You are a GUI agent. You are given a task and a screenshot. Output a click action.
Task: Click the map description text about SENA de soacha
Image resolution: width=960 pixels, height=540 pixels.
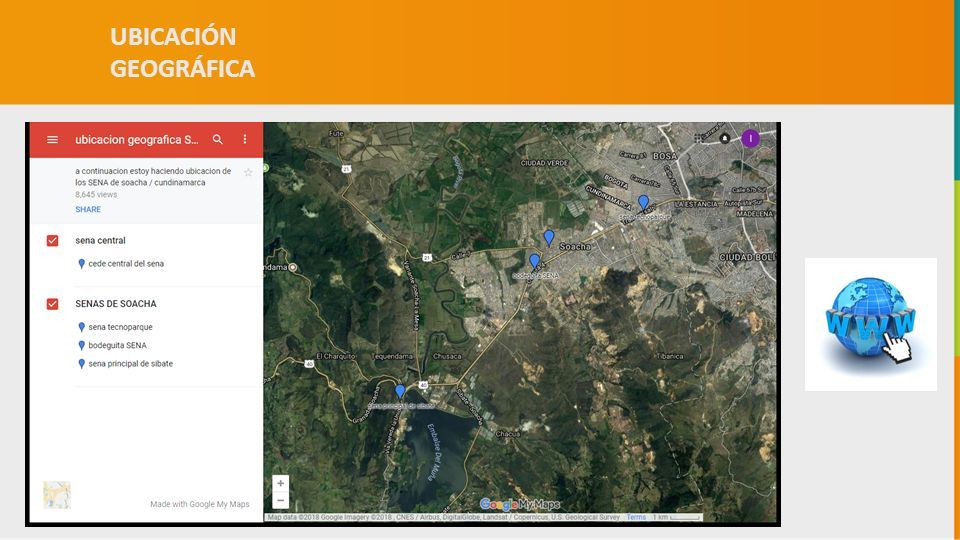coord(153,177)
